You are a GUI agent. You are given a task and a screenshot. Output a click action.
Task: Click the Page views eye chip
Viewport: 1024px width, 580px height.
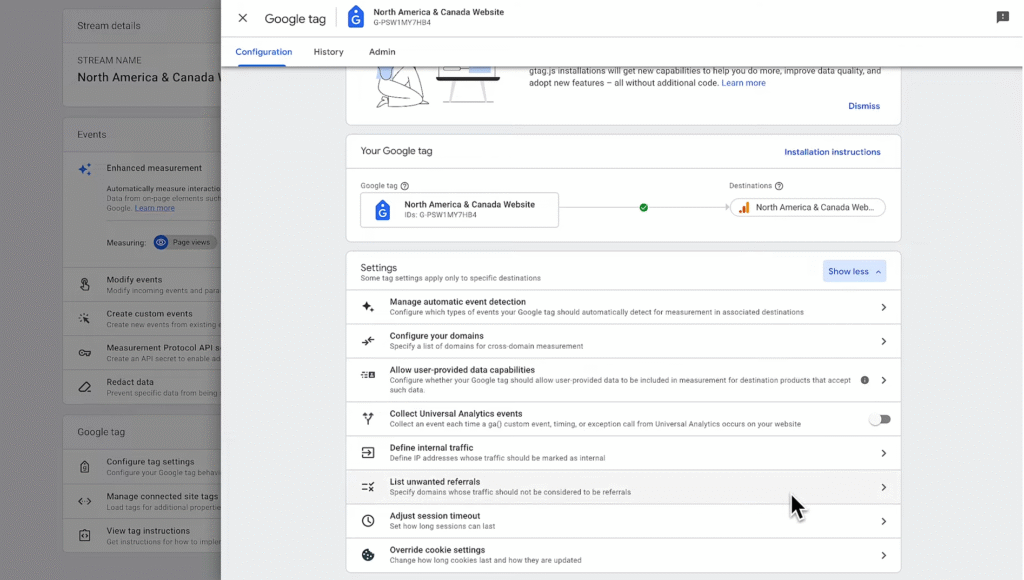185,242
